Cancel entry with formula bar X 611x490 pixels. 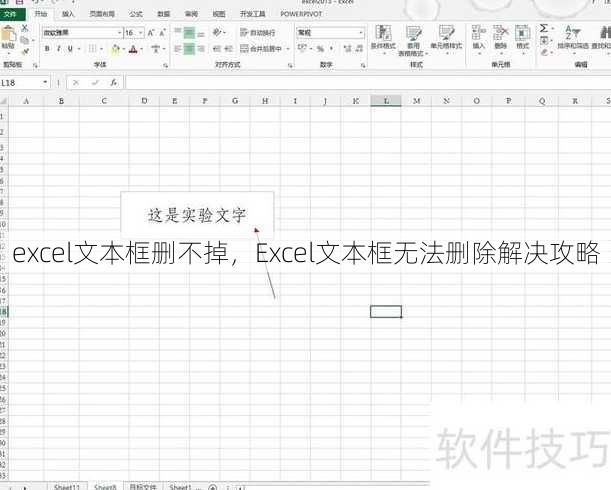coord(76,83)
